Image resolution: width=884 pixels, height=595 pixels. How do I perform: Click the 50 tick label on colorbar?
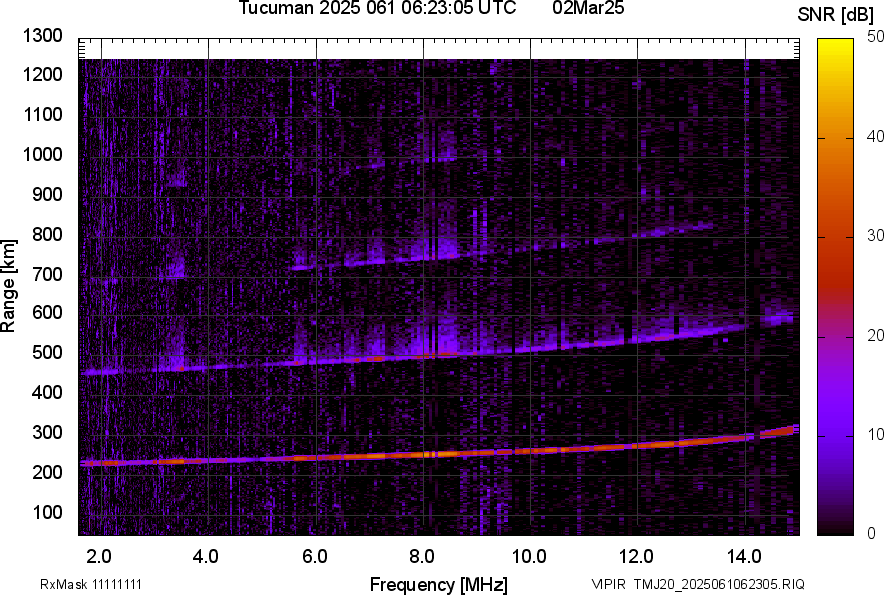coord(876,37)
